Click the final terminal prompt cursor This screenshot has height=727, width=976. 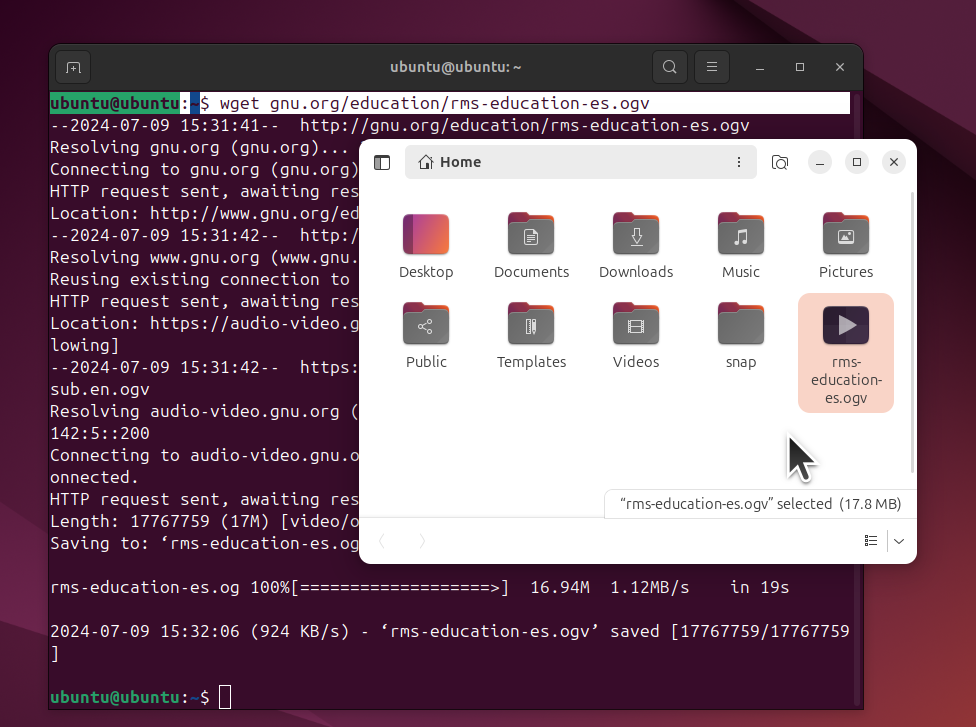click(225, 697)
